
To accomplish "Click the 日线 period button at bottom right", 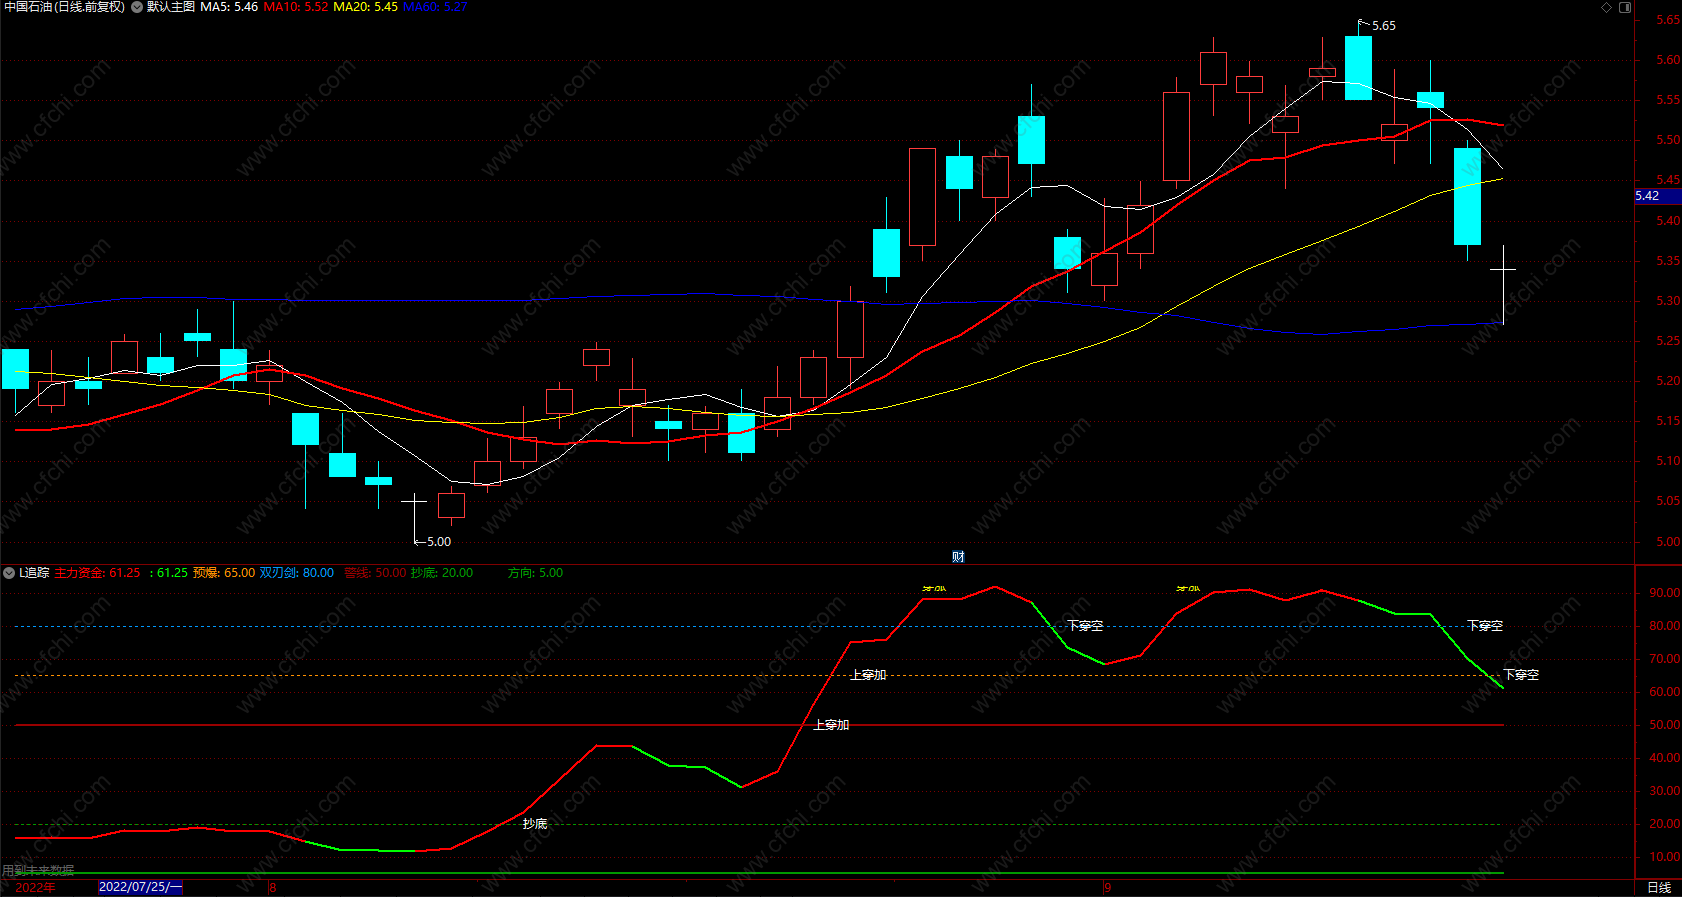I will click(x=1659, y=888).
